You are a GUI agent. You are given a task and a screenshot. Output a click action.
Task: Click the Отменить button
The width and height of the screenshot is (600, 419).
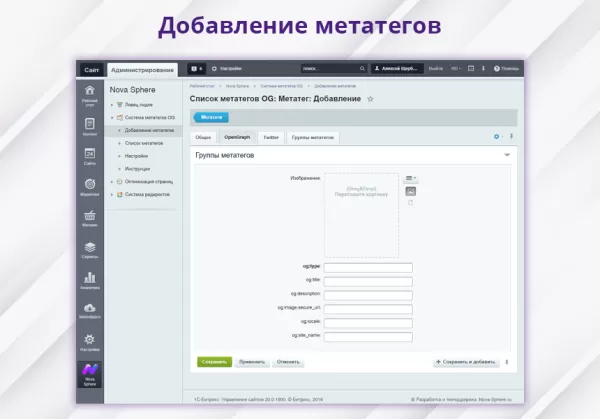point(288,362)
